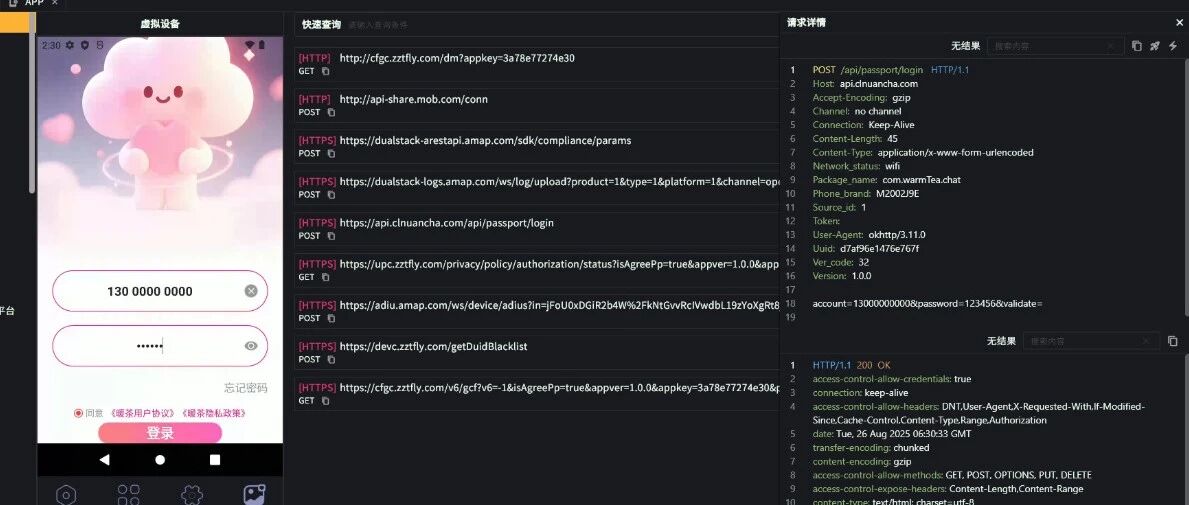Click the HTTP/1.1 200 OK status line
This screenshot has height=505, width=1189.
point(852,365)
